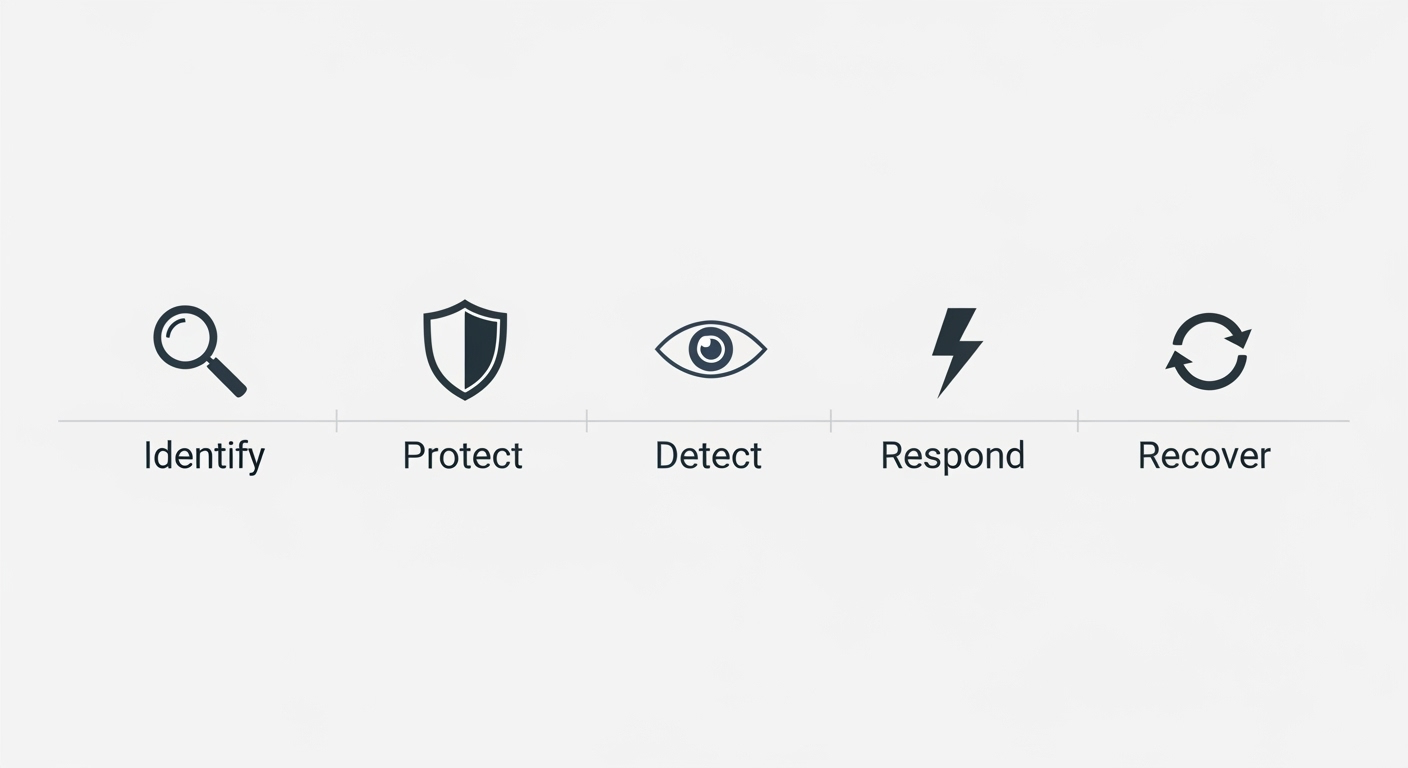Click the circular arrows Recover icon
This screenshot has width=1408, height=768.
pos(1208,351)
